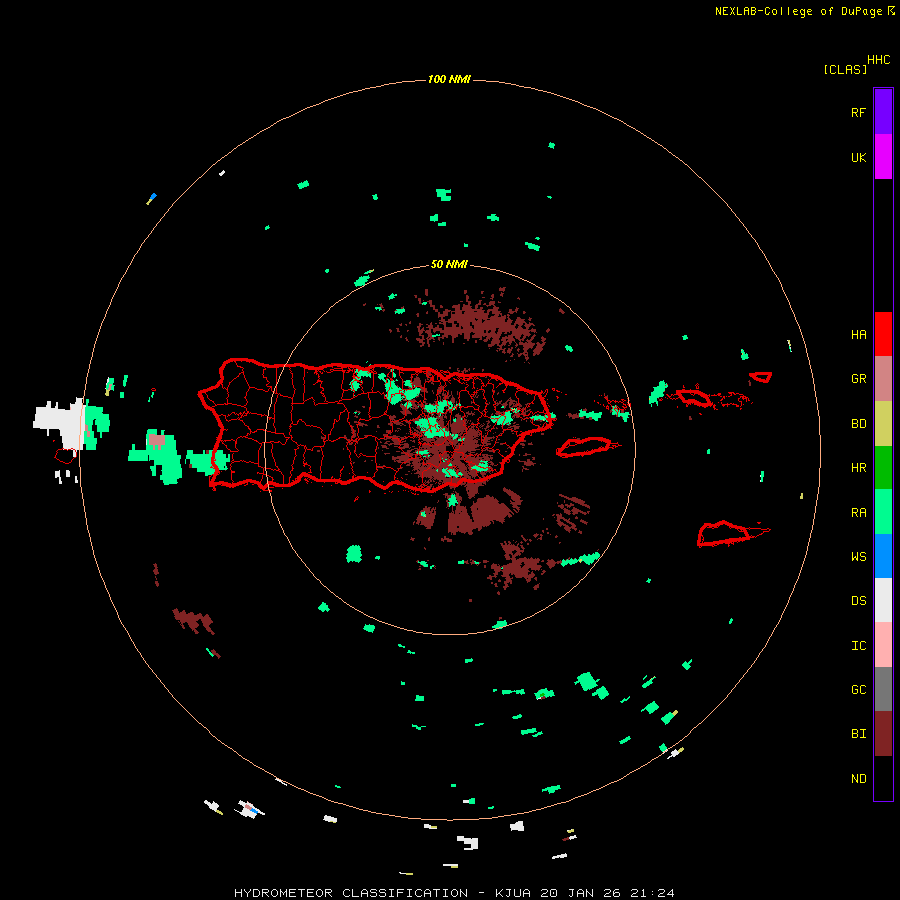Click the GC gray legend swatch
This screenshot has height=900, width=900.
click(x=883, y=689)
